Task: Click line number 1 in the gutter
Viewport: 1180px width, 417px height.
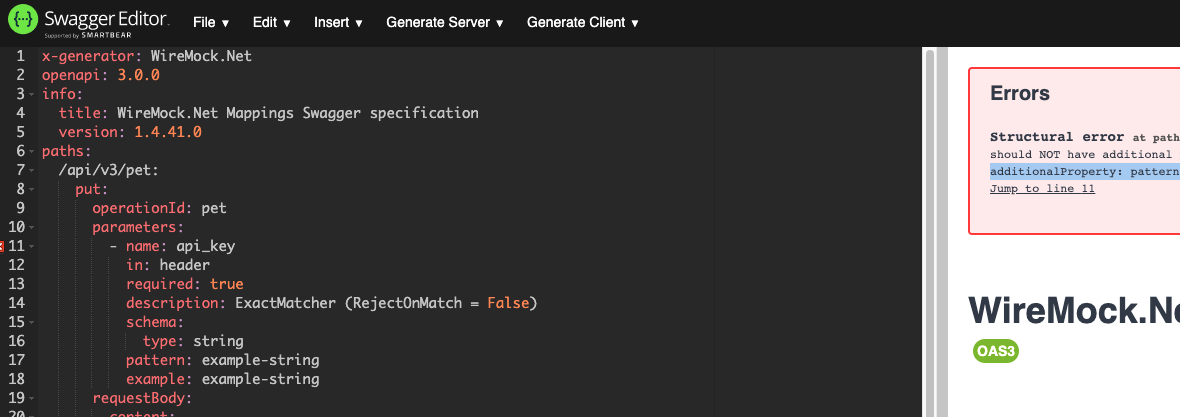Action: tap(21, 56)
